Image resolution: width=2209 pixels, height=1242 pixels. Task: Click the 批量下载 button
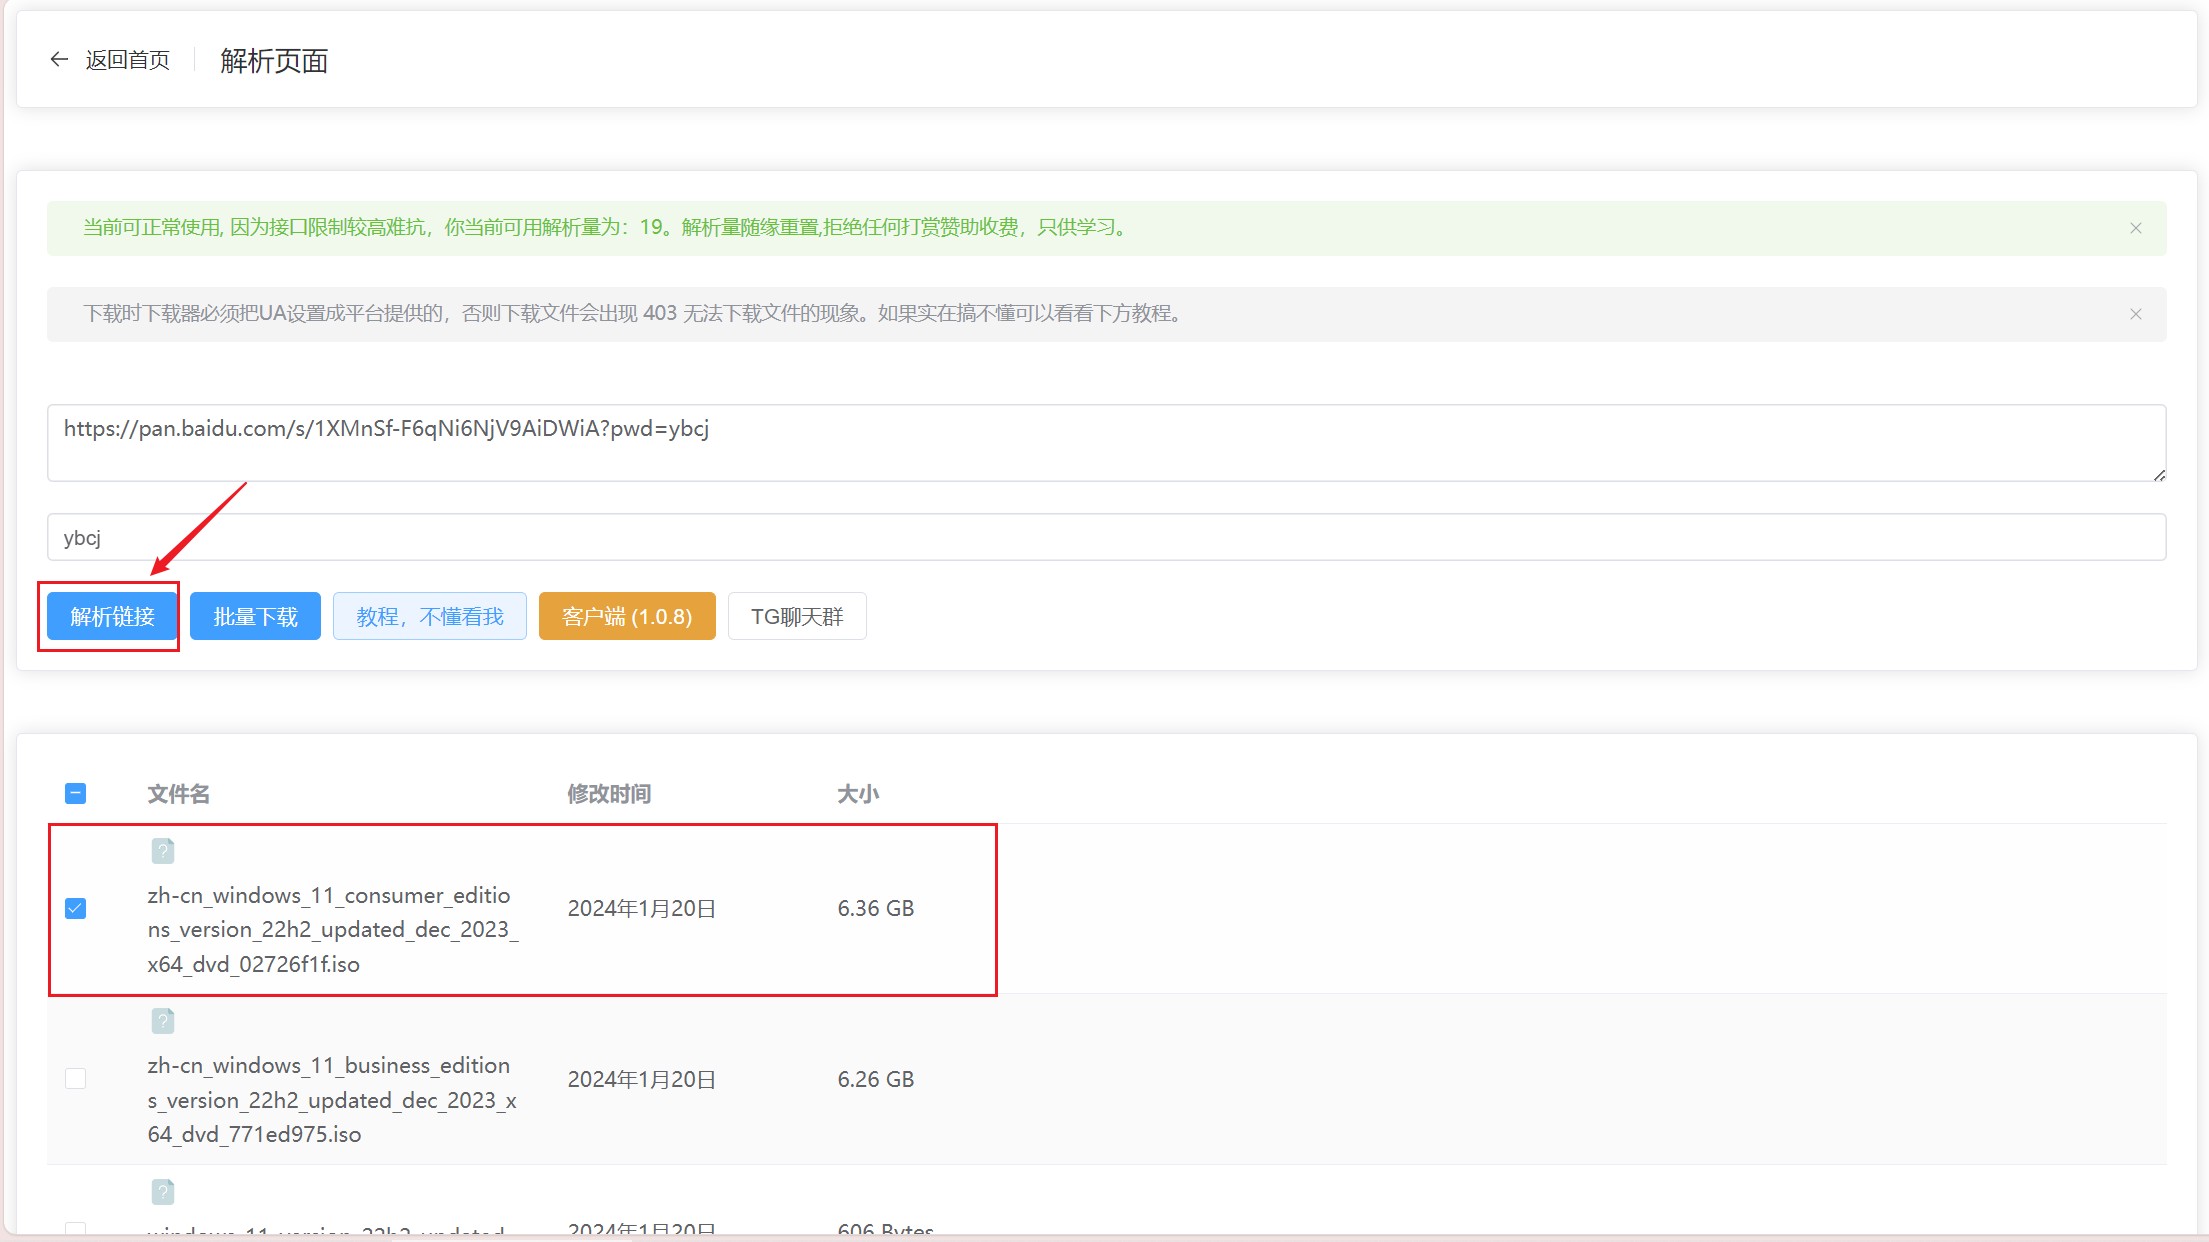[x=255, y=616]
